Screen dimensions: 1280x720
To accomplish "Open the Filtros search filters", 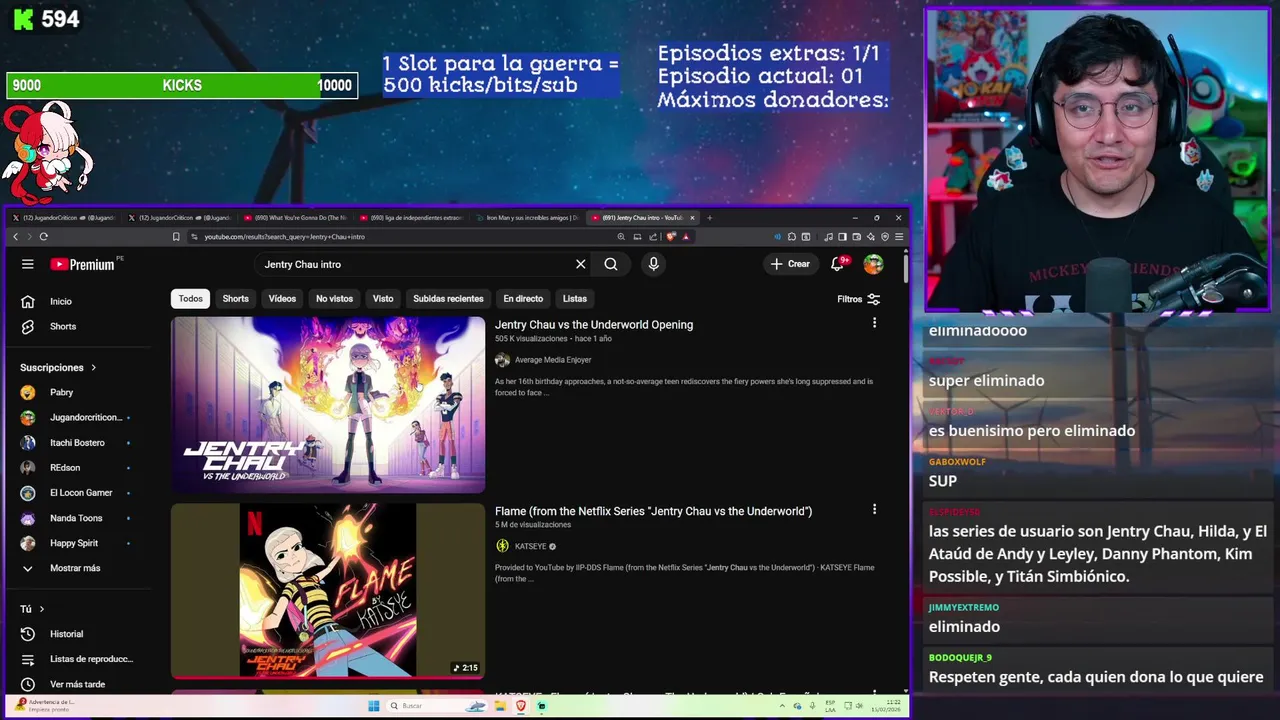I will [x=859, y=299].
